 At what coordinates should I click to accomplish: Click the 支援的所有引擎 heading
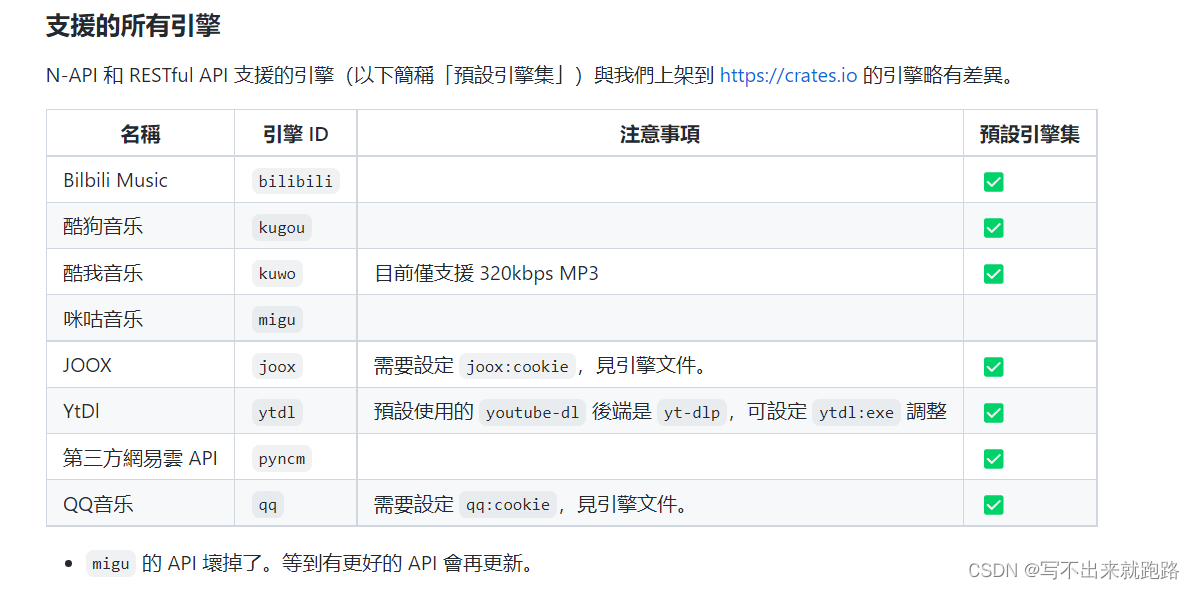133,26
